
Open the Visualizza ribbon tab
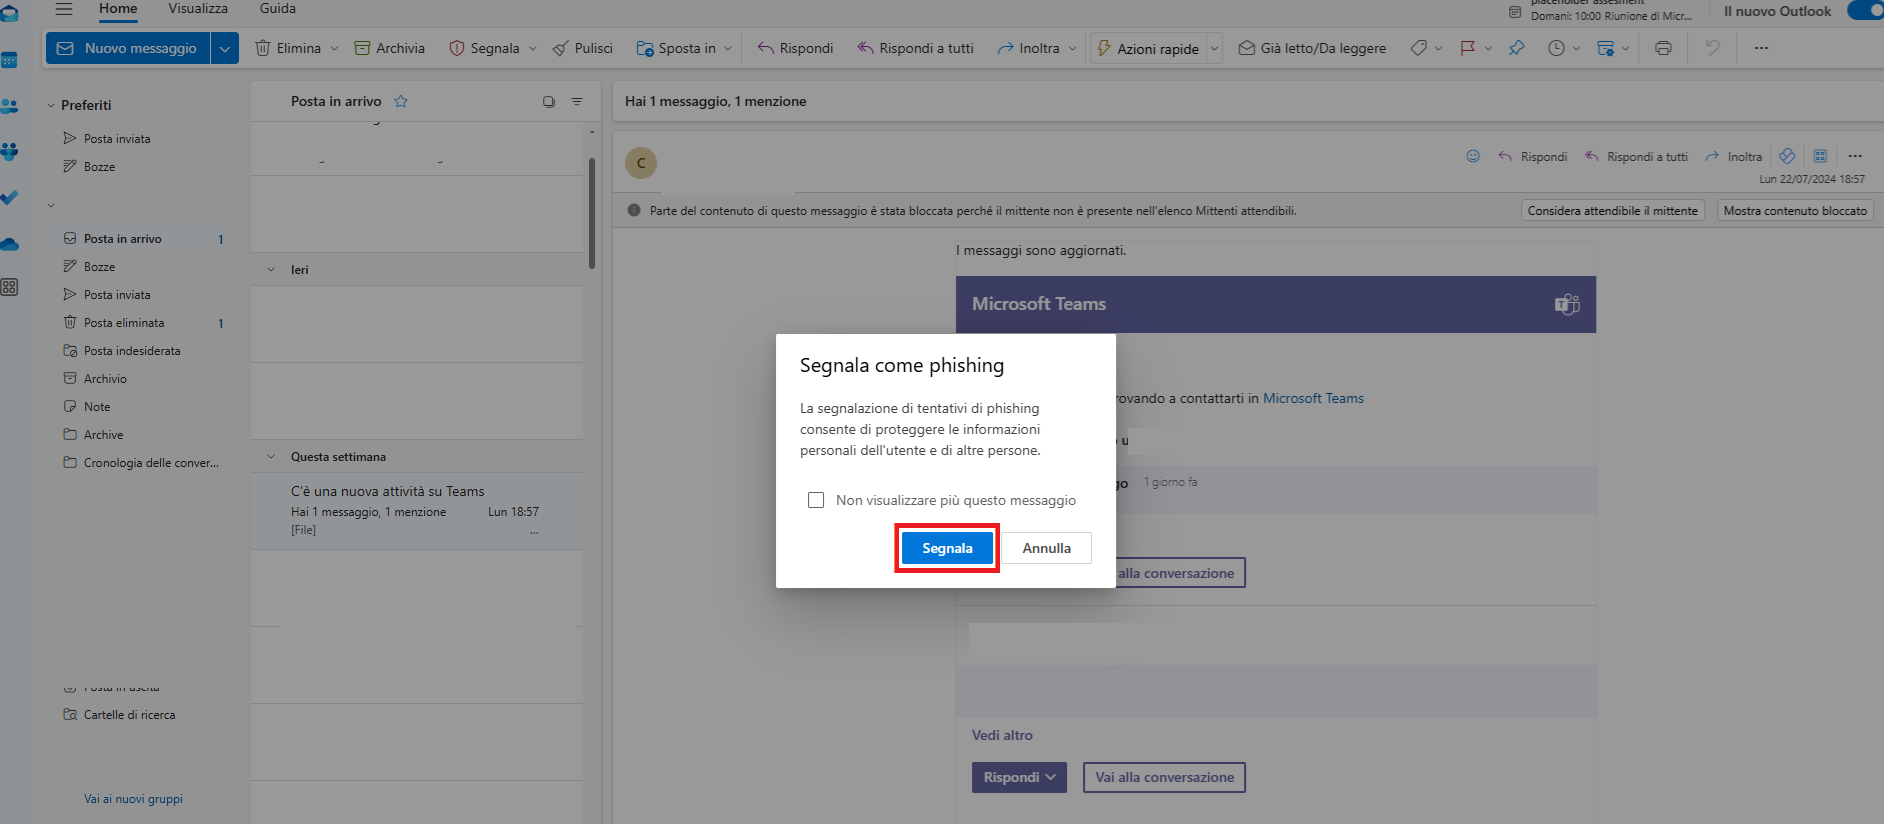198,8
